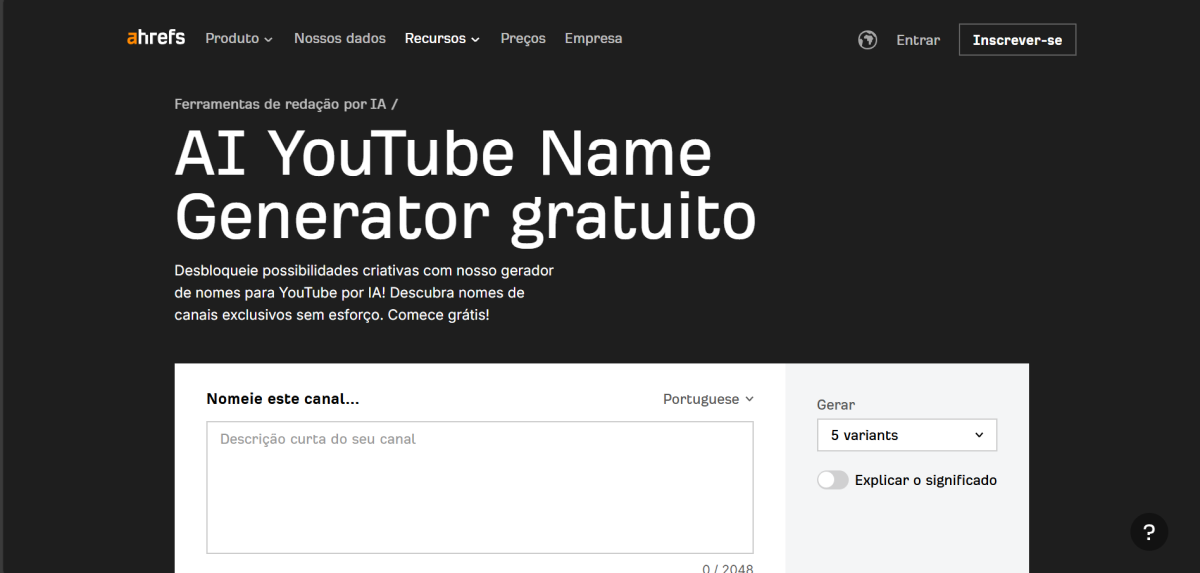Screen dimensions: 1200x573
Task: Toggle Explicar o significado switch
Action: (832, 480)
